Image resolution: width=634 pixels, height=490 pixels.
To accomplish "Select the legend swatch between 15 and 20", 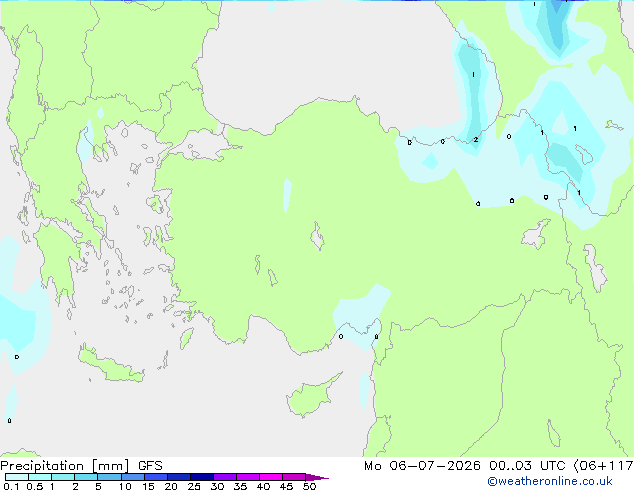I will click(156, 477).
